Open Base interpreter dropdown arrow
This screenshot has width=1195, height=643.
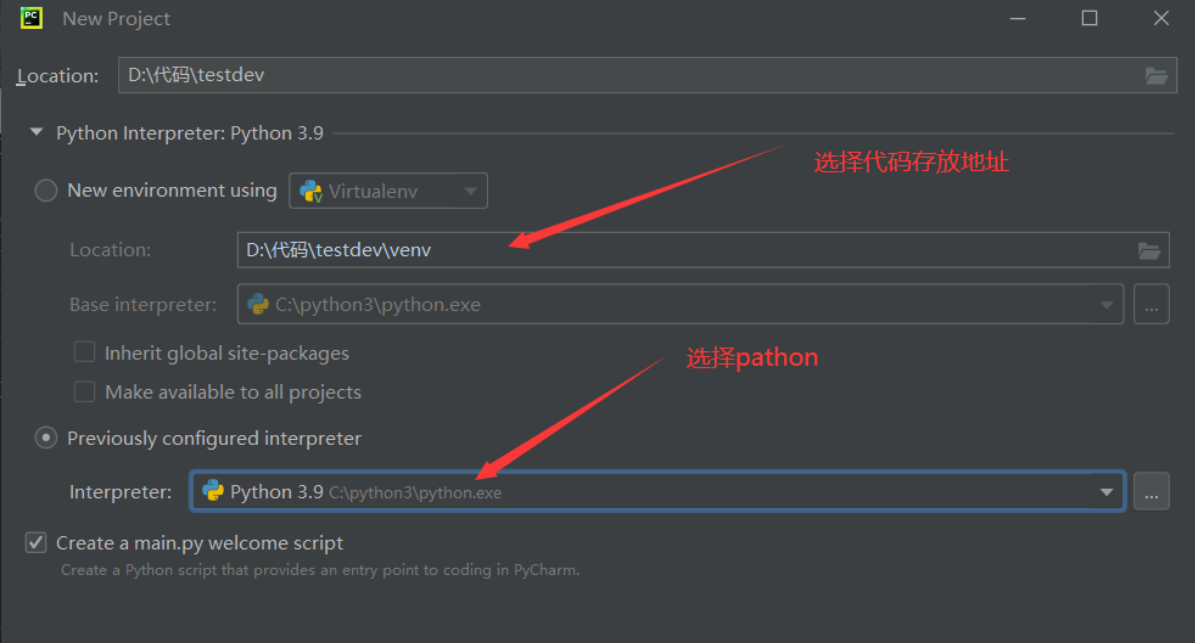click(1106, 305)
